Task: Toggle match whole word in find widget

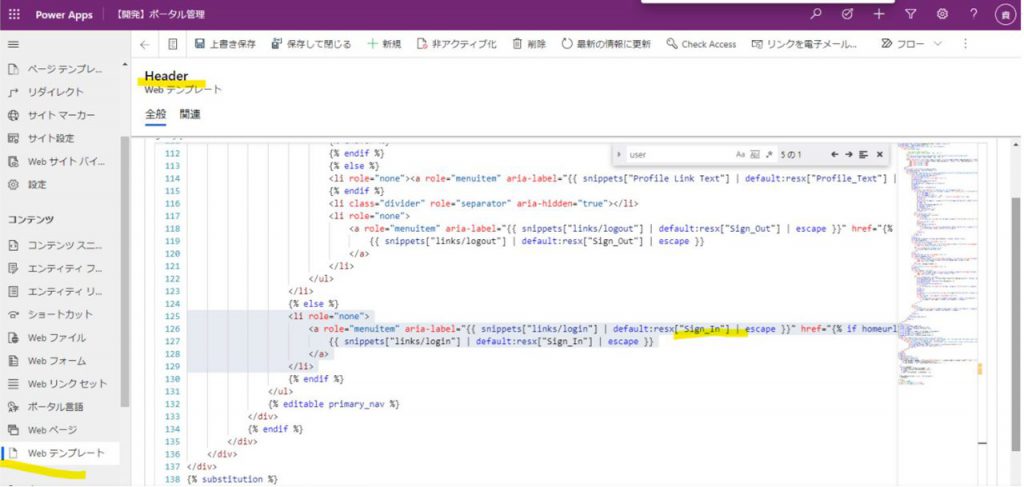Action: [755, 155]
